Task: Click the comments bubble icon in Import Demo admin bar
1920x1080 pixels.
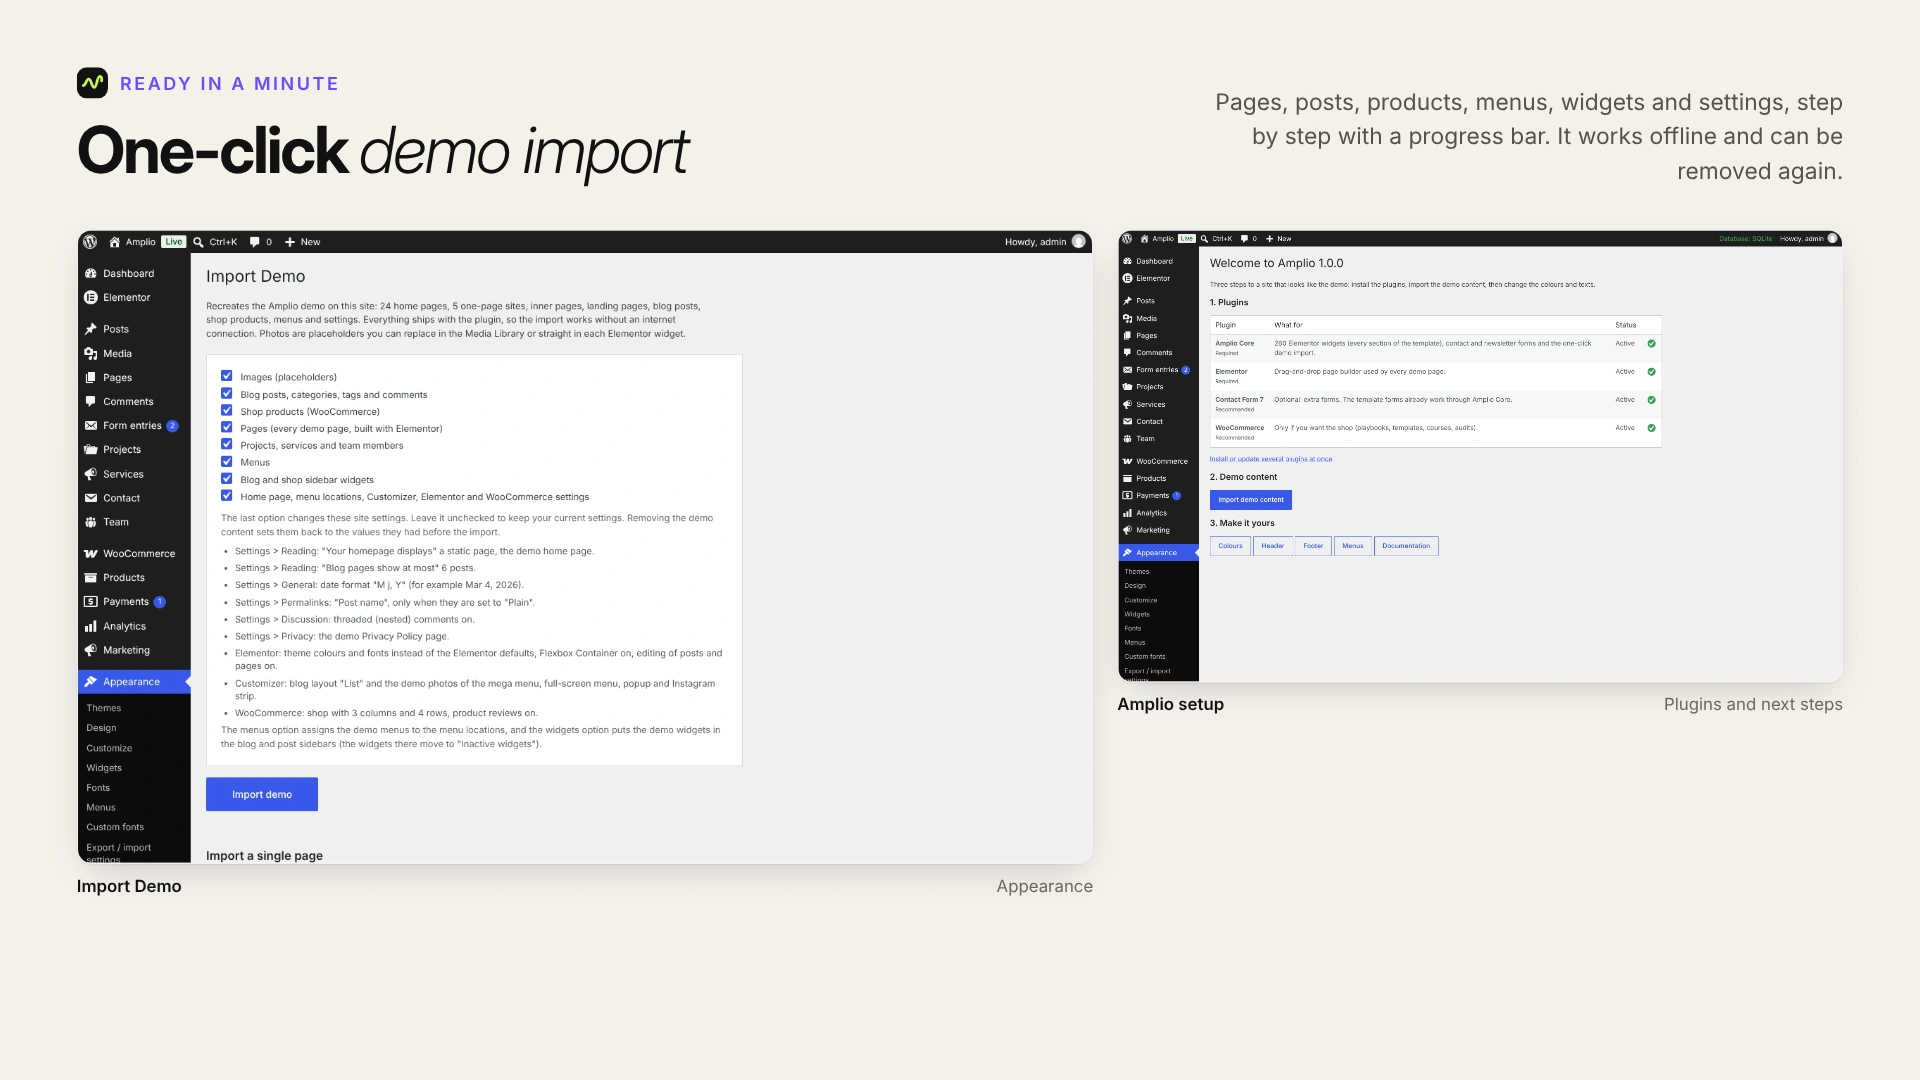Action: coord(254,242)
